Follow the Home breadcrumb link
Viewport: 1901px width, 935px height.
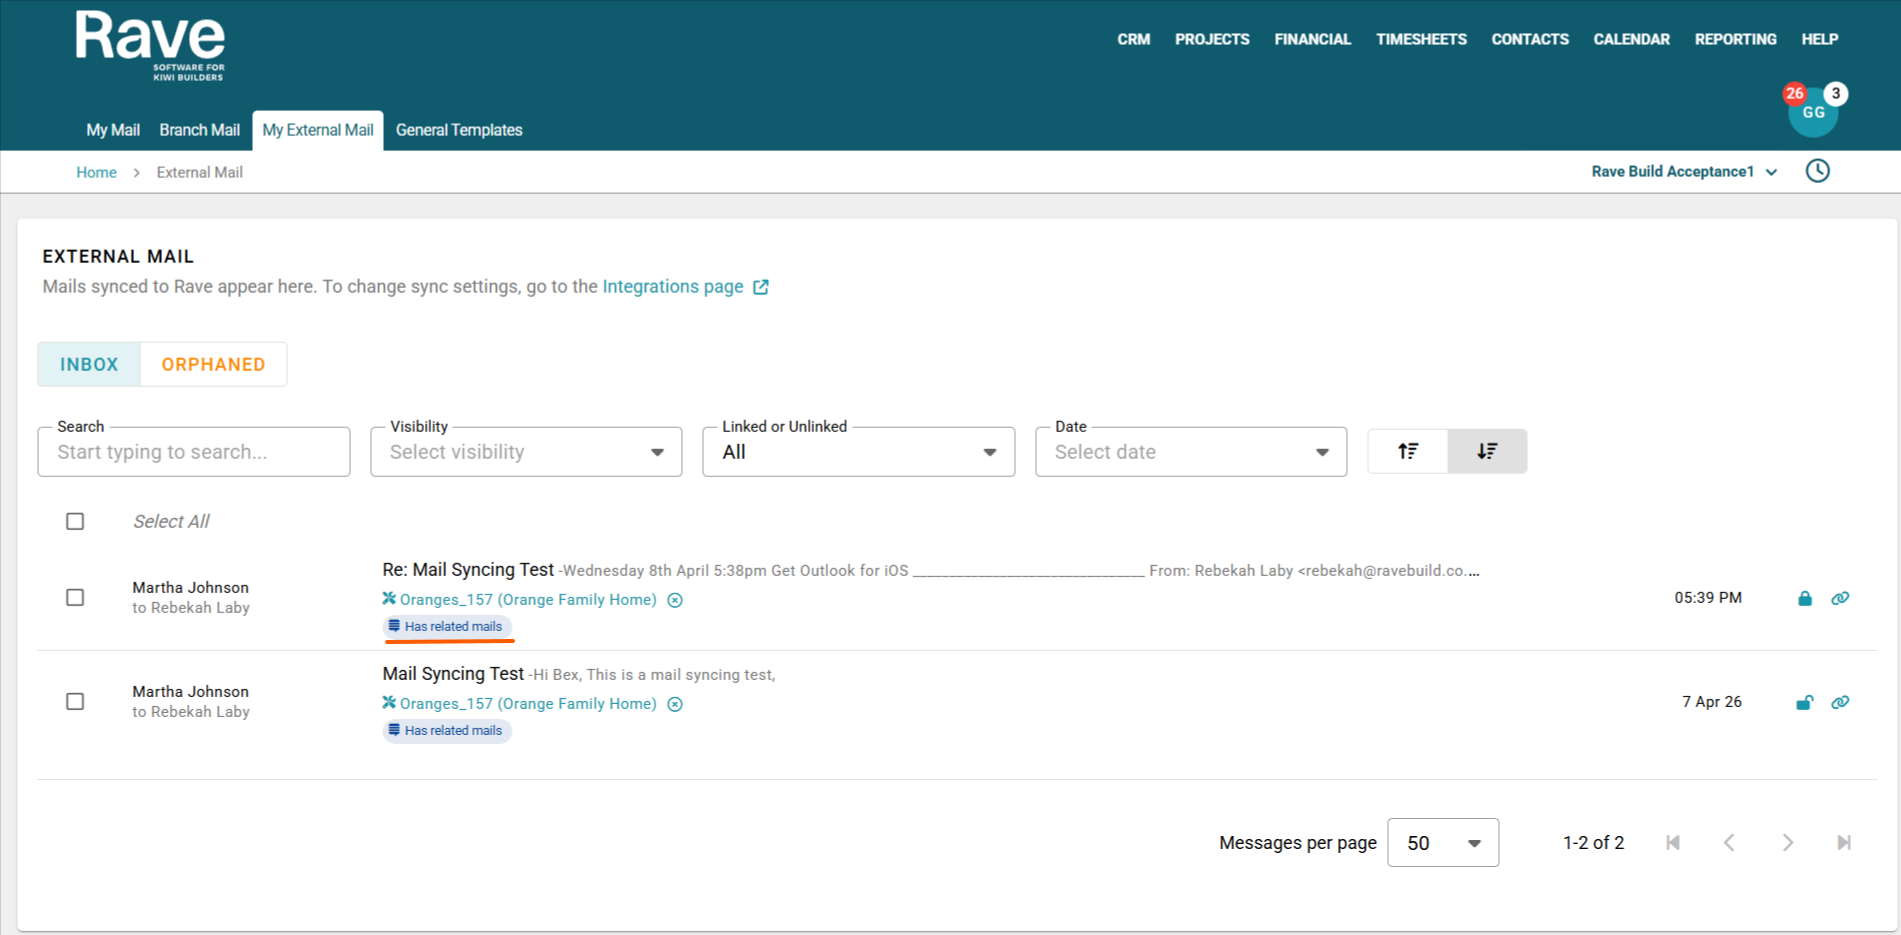[x=96, y=172]
